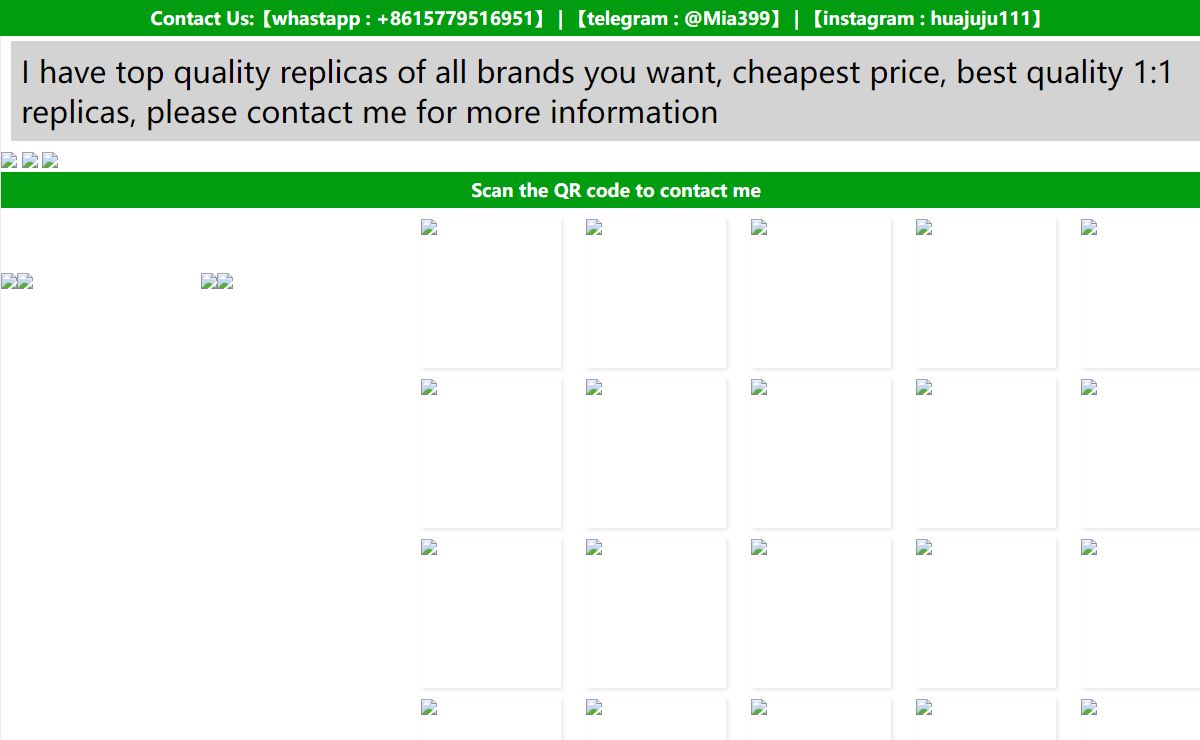Open the fourth product thumbnail in the top row
Viewport: 1200px width, 740px height.
tap(985, 292)
